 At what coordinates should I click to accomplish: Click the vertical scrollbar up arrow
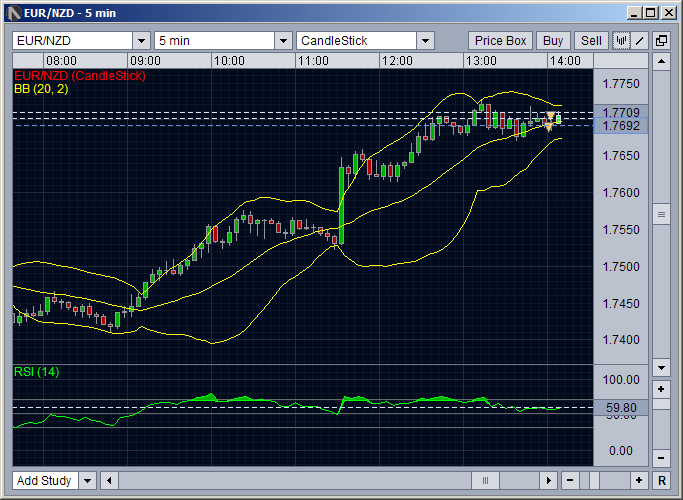(661, 61)
